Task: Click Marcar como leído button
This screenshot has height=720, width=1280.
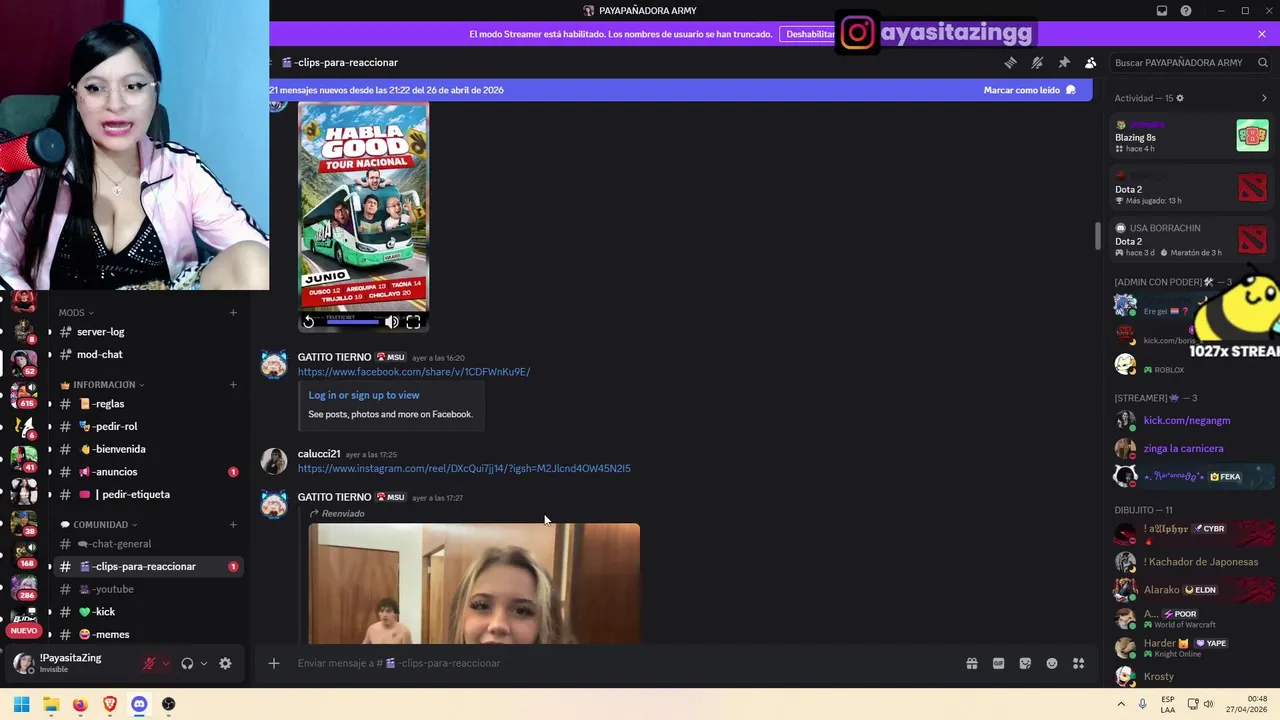Action: 1030,90
